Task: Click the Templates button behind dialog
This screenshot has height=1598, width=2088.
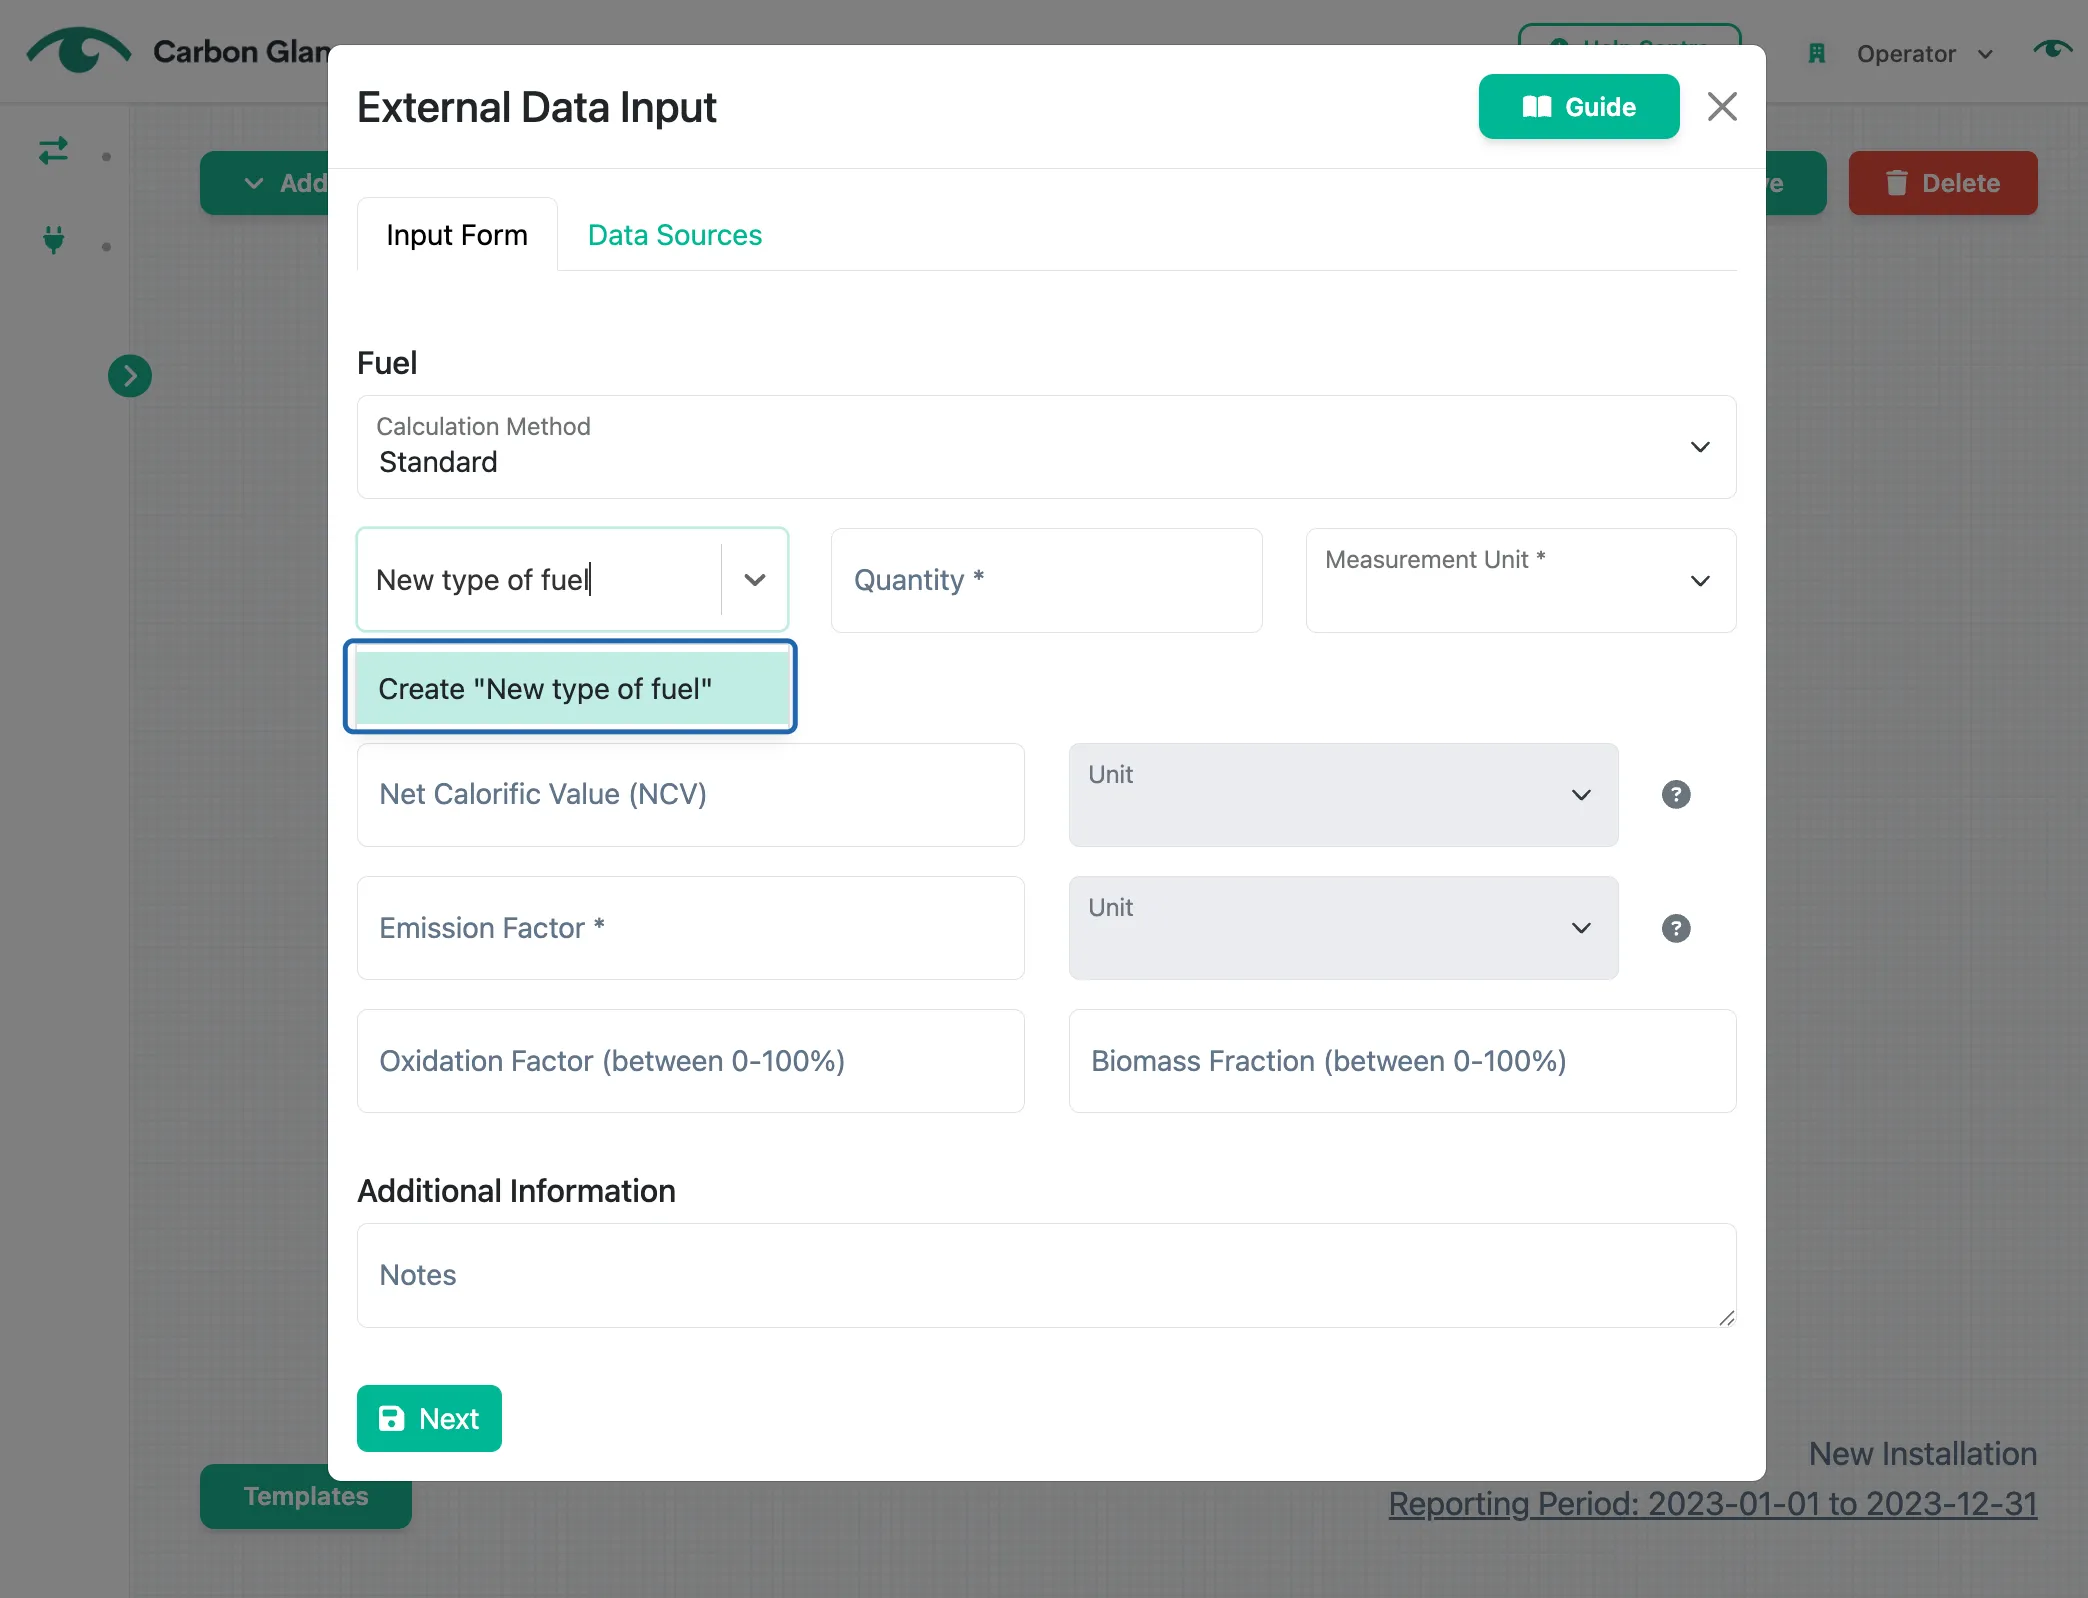Action: click(x=305, y=1497)
